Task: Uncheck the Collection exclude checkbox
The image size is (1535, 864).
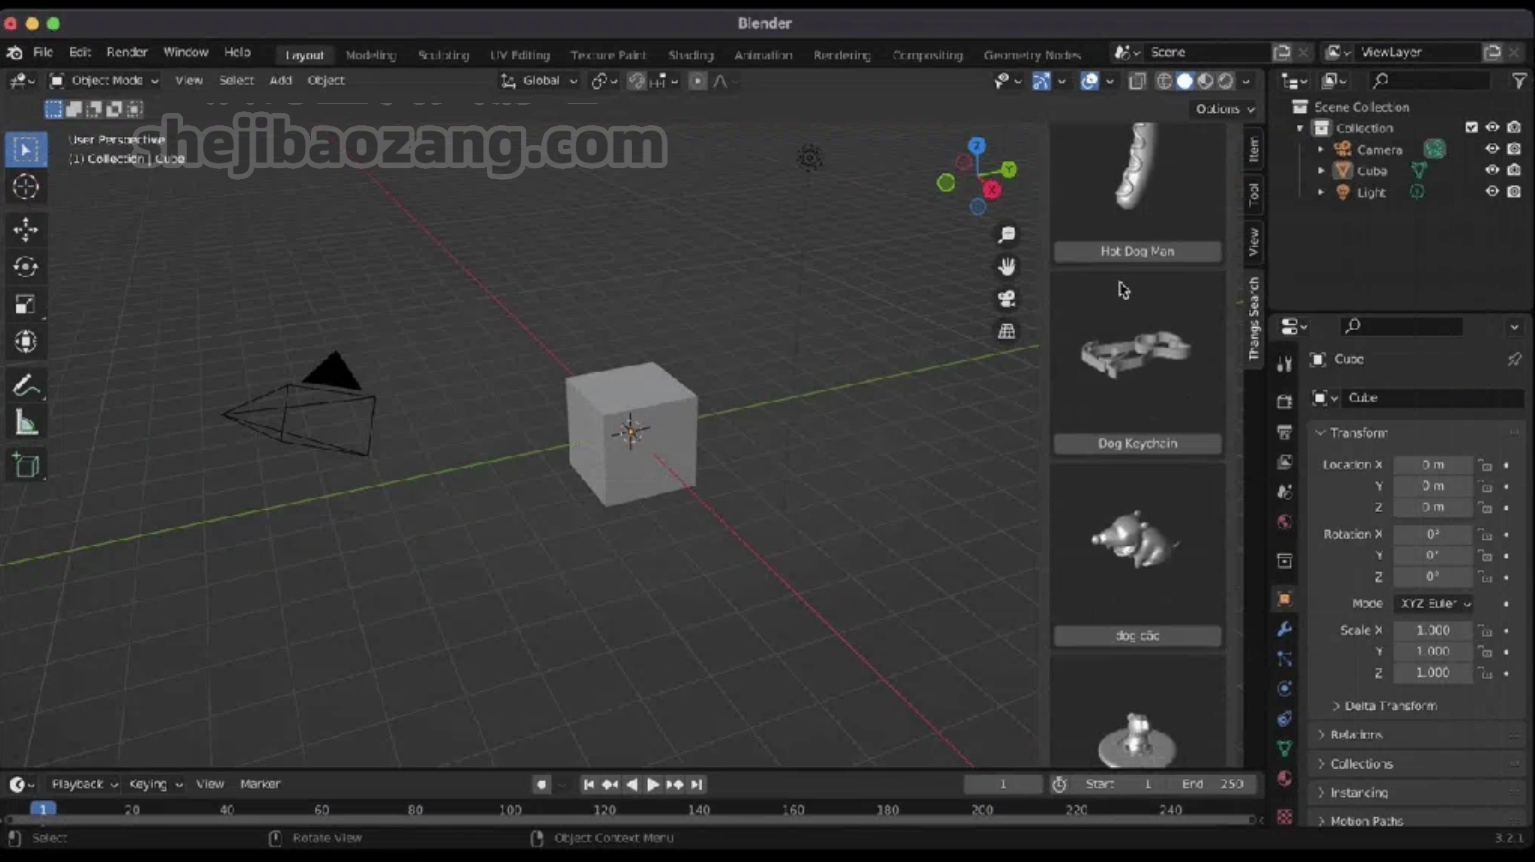Action: click(1471, 128)
